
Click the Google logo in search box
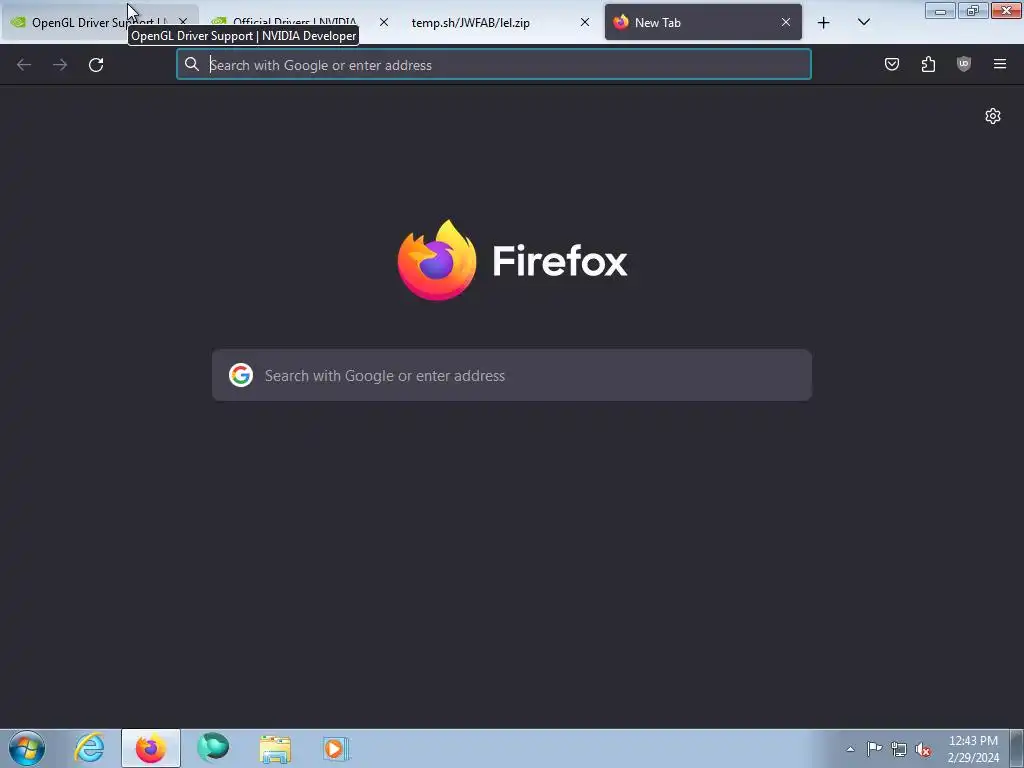(240, 375)
